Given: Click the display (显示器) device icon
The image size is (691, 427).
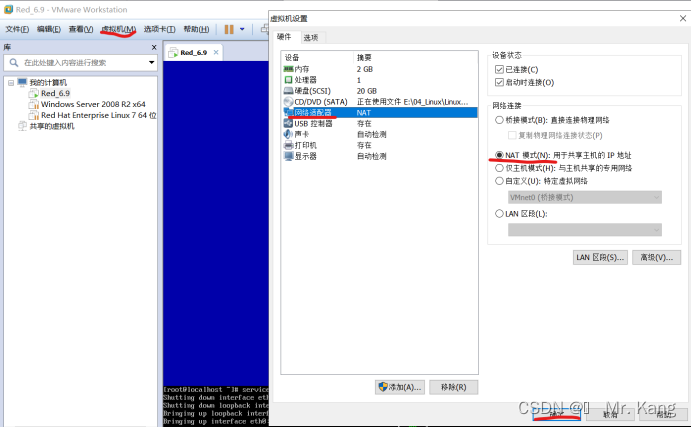Looking at the screenshot, I should 288,156.
